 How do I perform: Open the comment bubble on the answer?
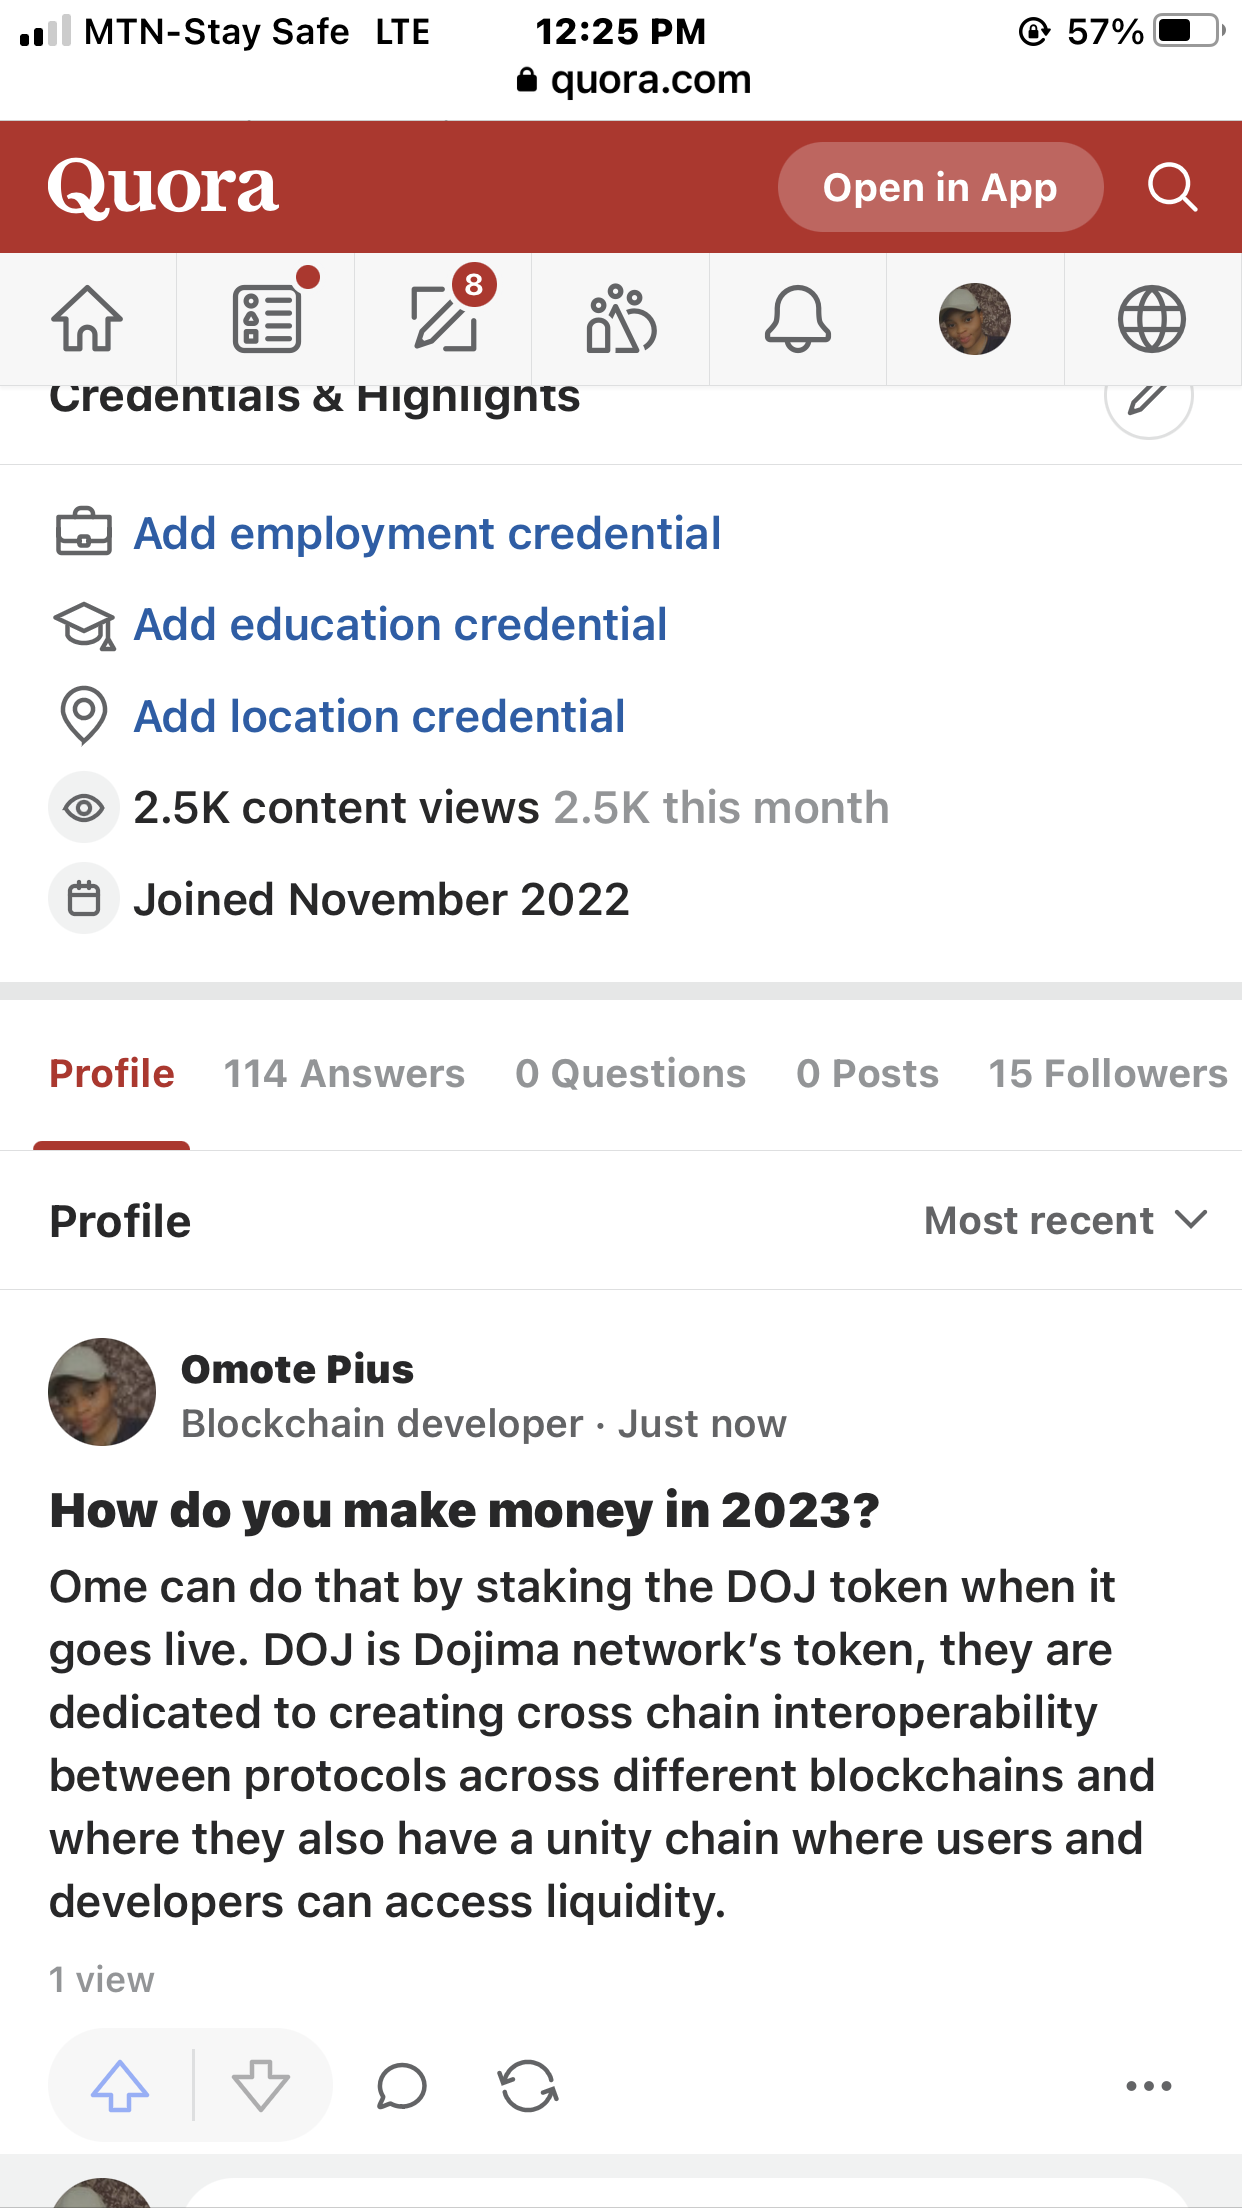pos(402,2086)
